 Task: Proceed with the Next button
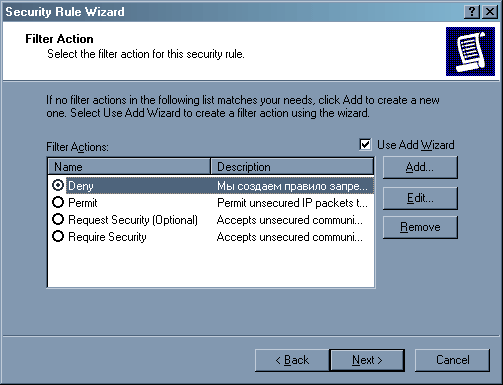pyautogui.click(x=367, y=360)
